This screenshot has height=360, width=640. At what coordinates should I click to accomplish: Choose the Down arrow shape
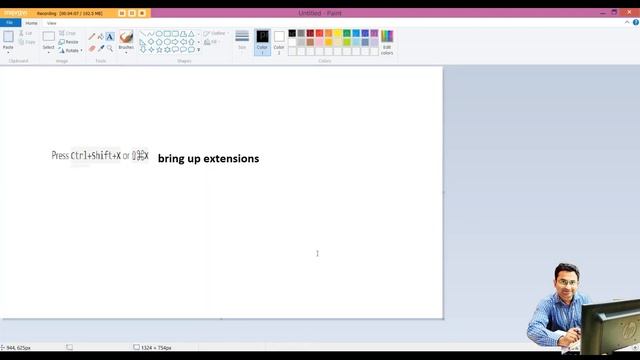click(143, 49)
